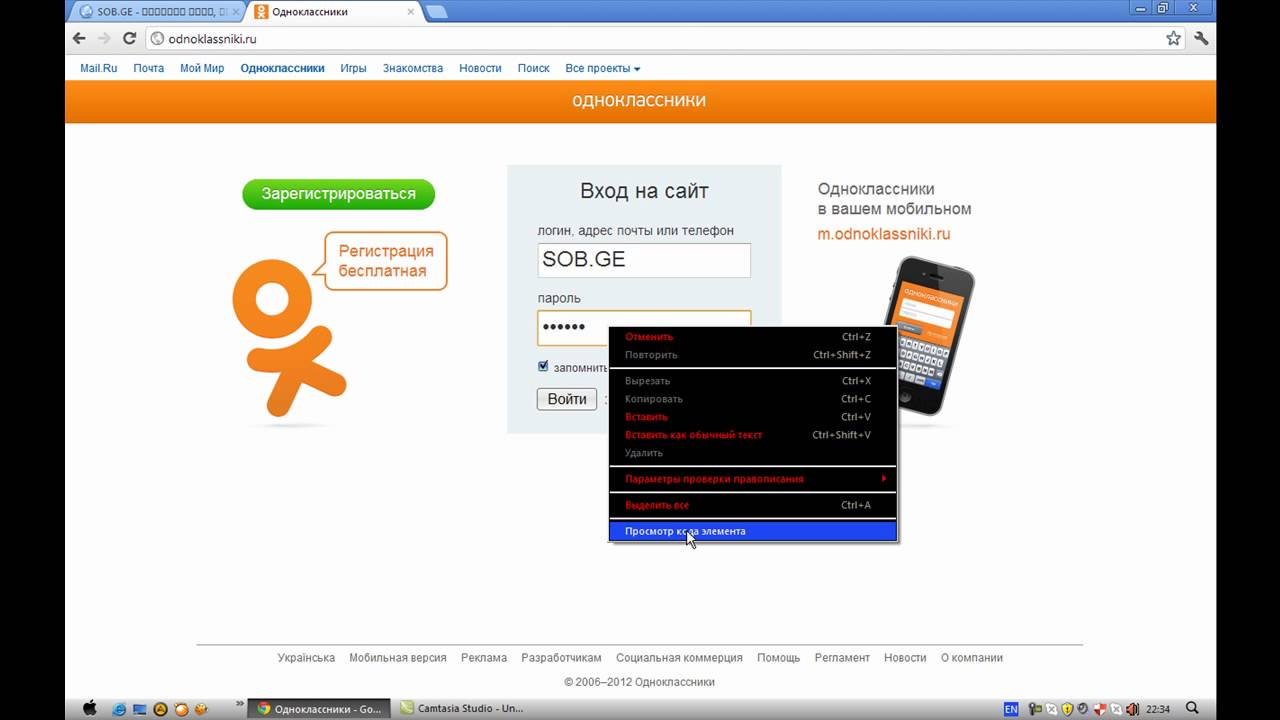Click the 22:34 clock in tray

click(1158, 709)
